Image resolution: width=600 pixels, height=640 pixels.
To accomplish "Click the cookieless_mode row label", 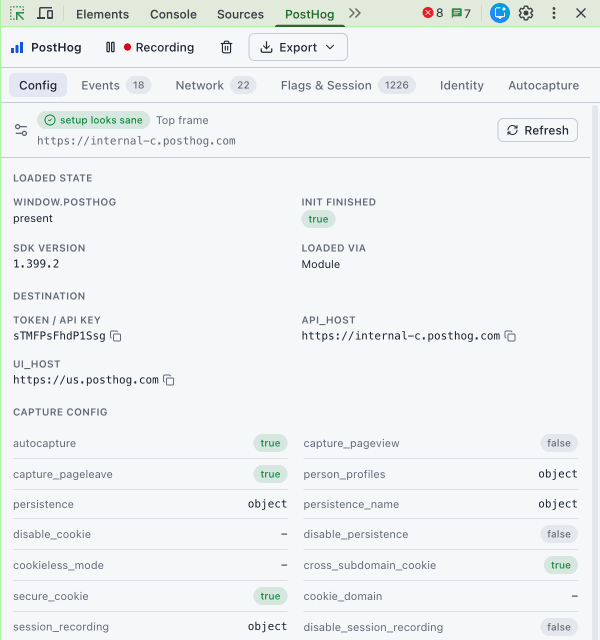I will click(x=58, y=565).
